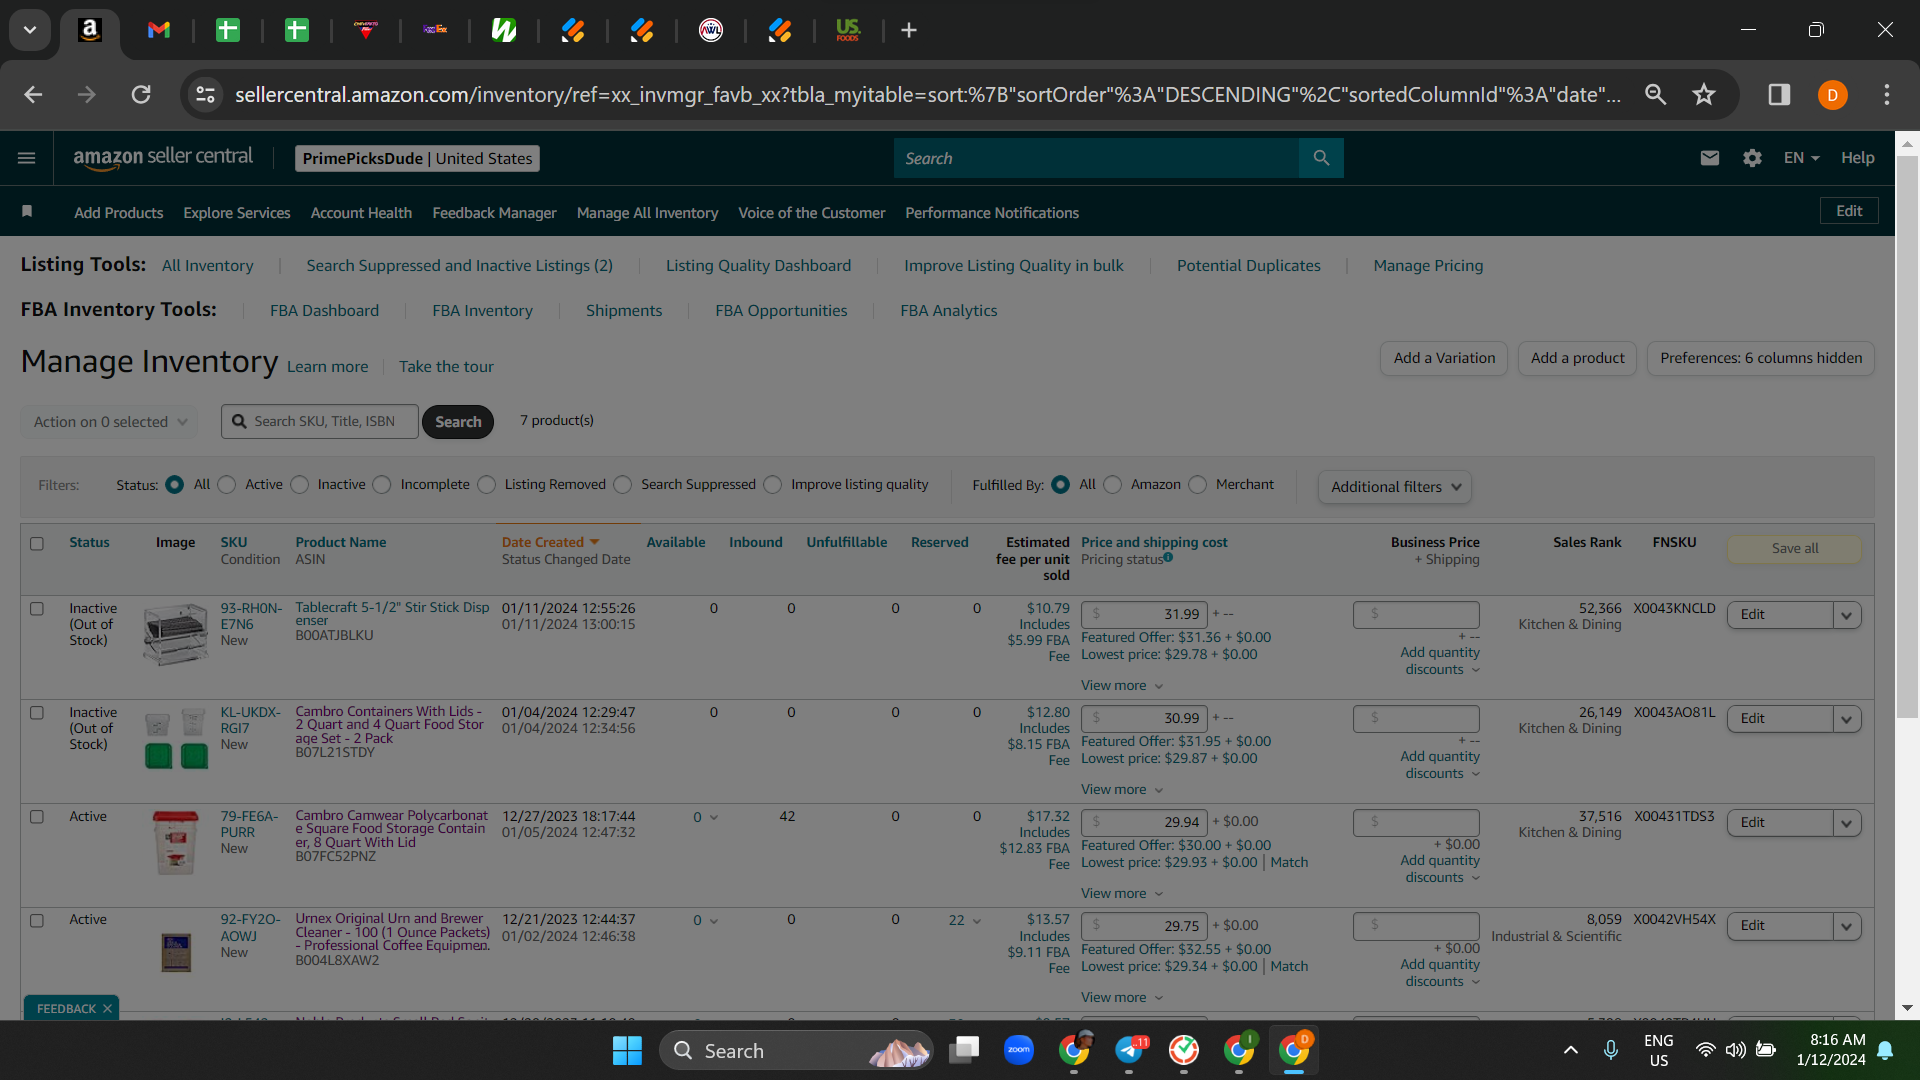Close the FEEDBACK tab
This screenshot has width=1920, height=1080.
pyautogui.click(x=107, y=1008)
